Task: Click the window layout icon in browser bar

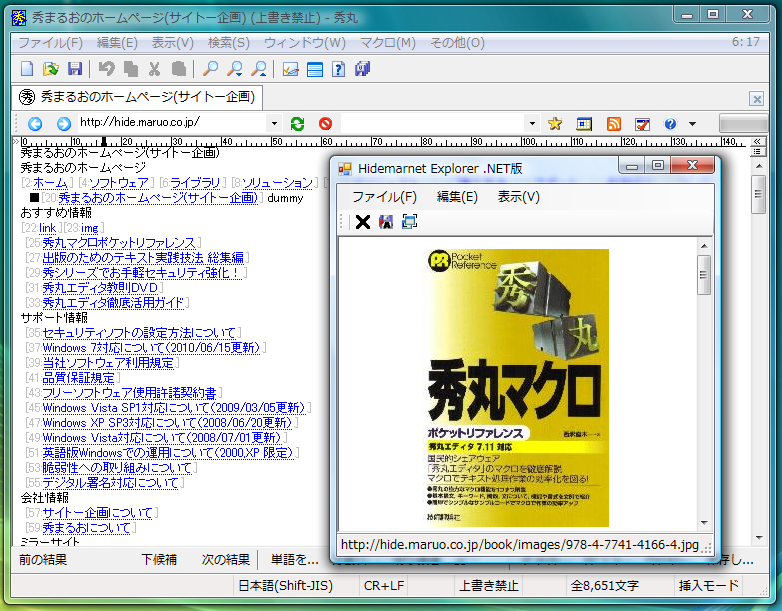Action: 584,123
